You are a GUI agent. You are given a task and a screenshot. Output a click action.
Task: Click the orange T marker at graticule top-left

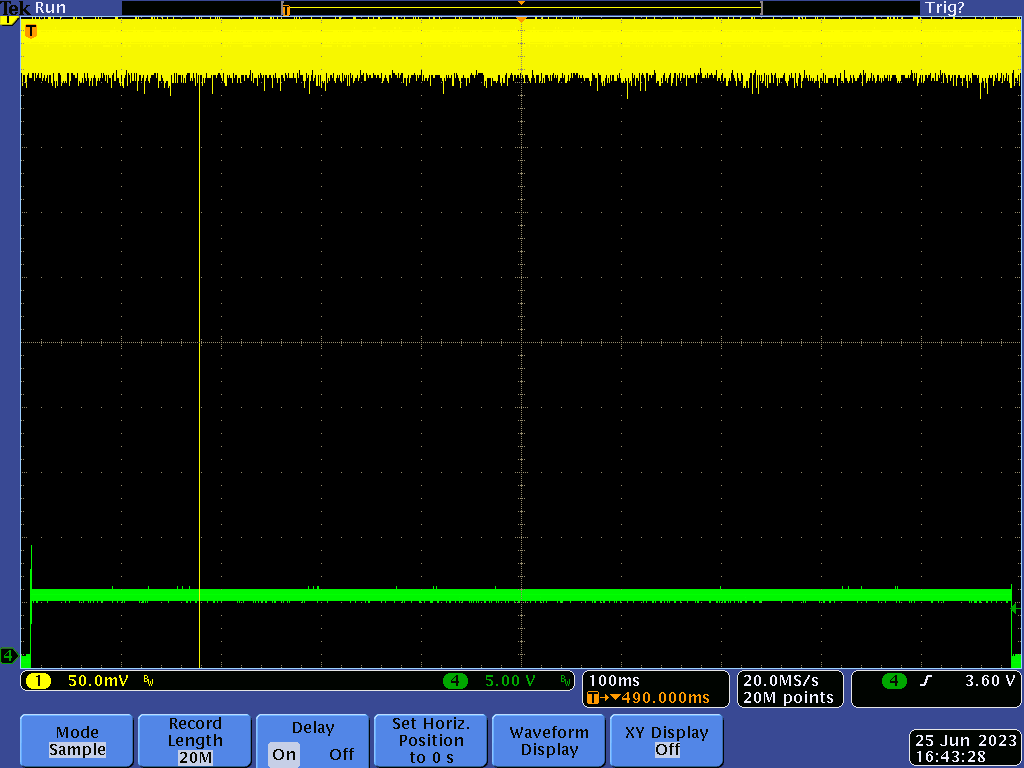(30, 31)
